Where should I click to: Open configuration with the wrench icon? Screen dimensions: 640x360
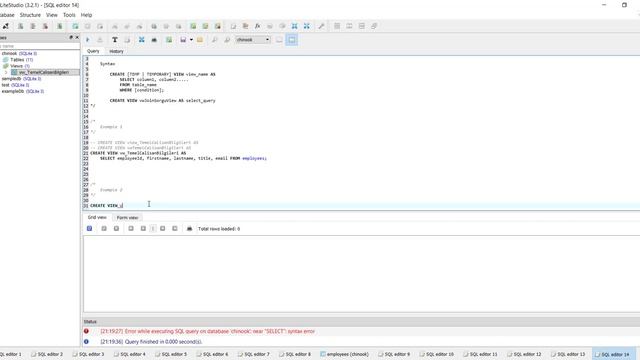321,26
